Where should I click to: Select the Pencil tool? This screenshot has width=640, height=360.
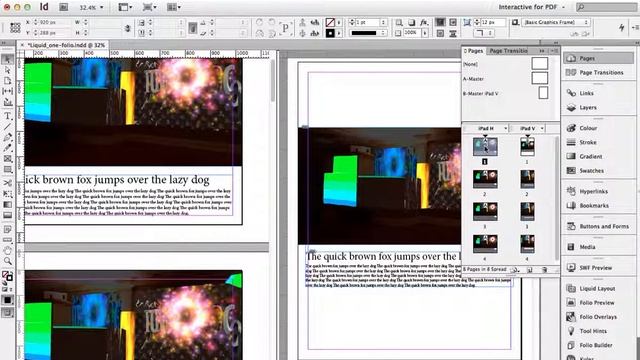tap(7, 148)
